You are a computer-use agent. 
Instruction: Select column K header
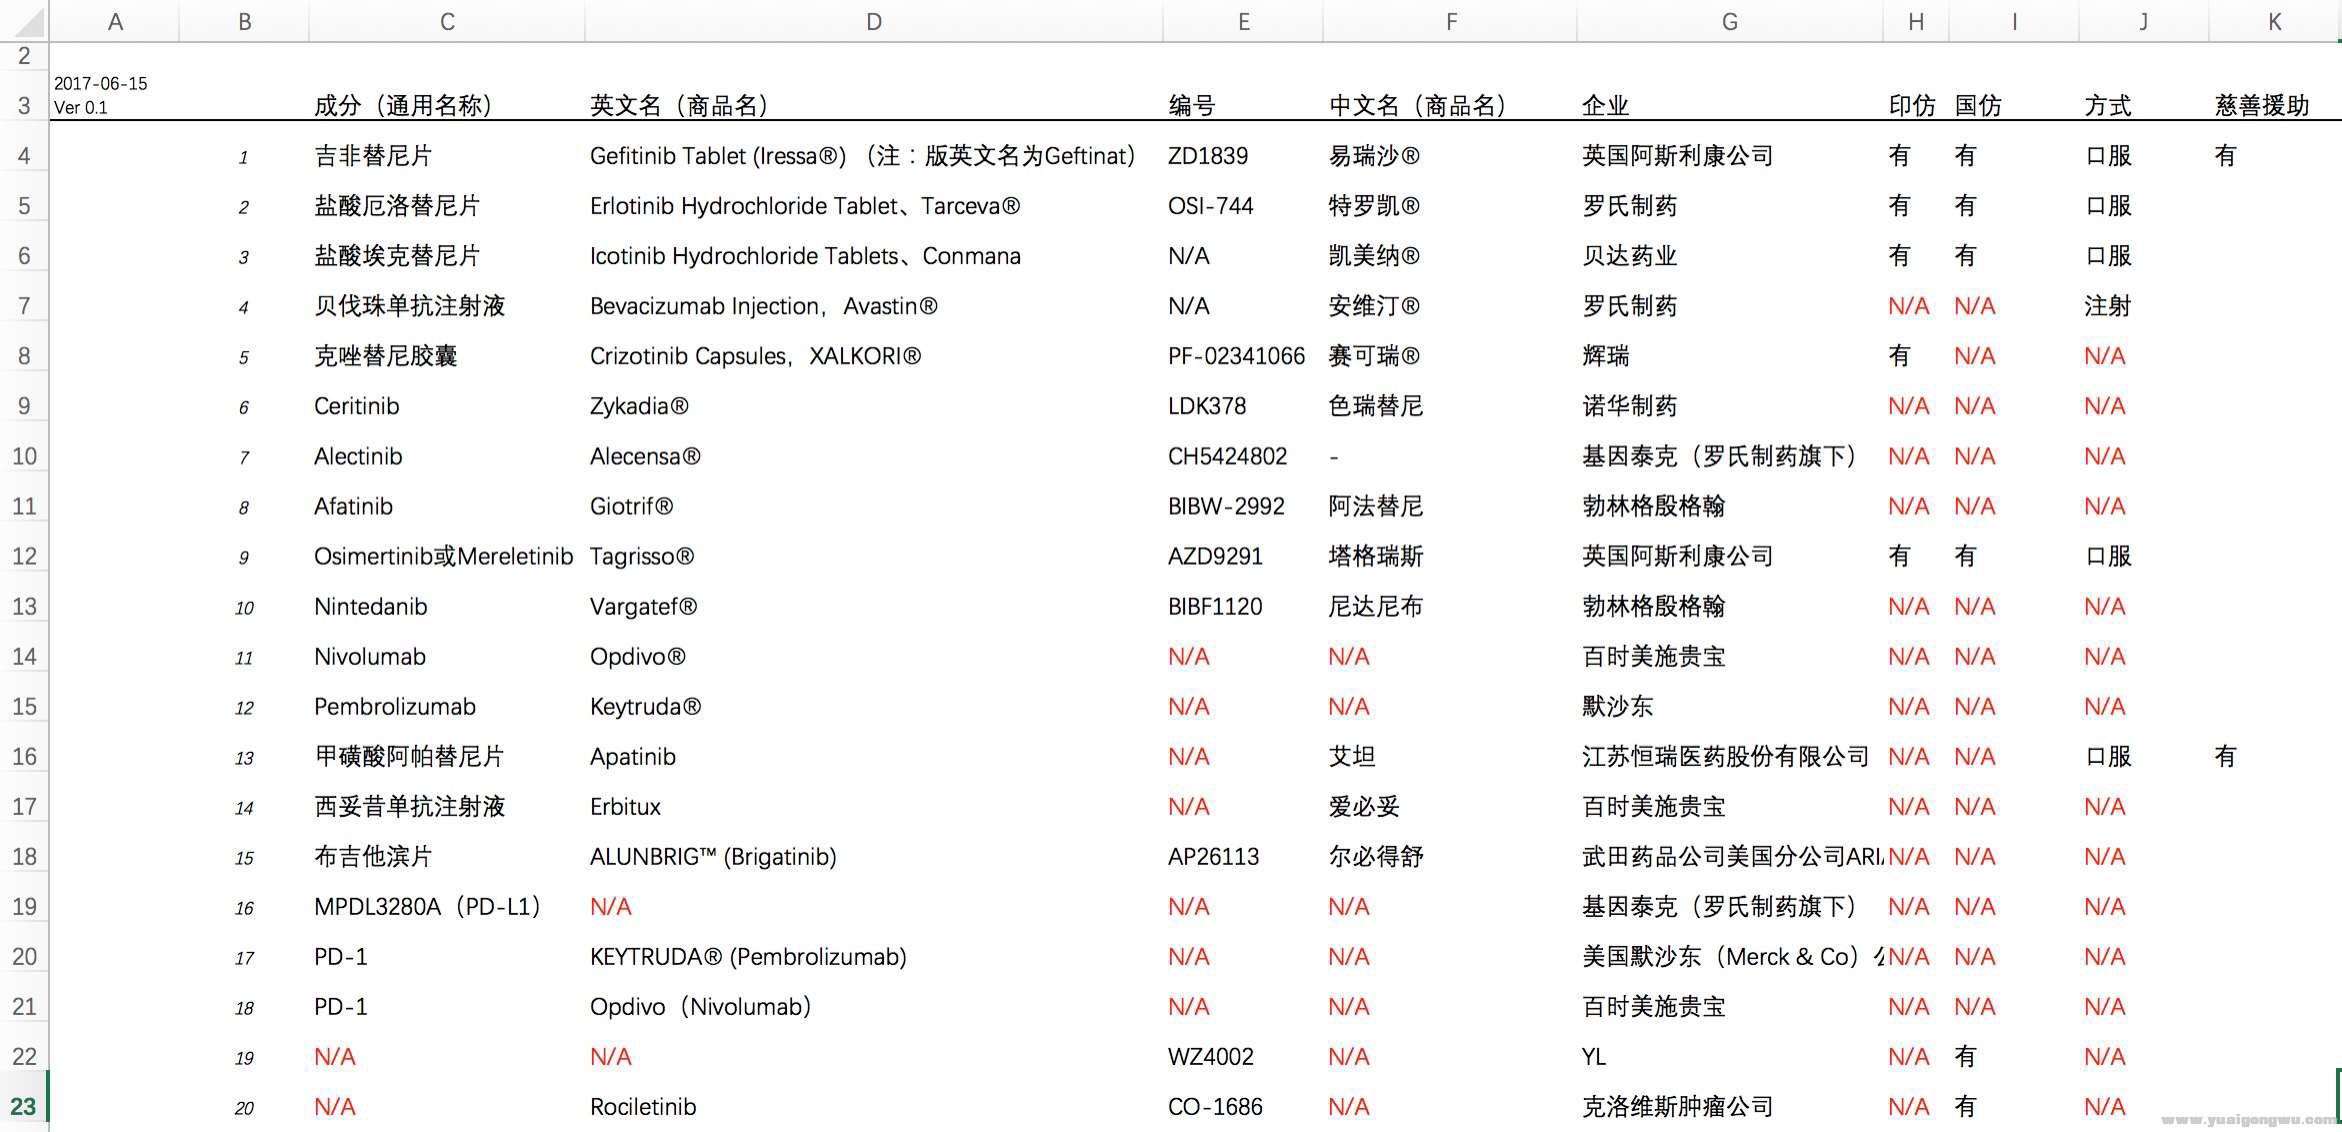(x=2274, y=21)
